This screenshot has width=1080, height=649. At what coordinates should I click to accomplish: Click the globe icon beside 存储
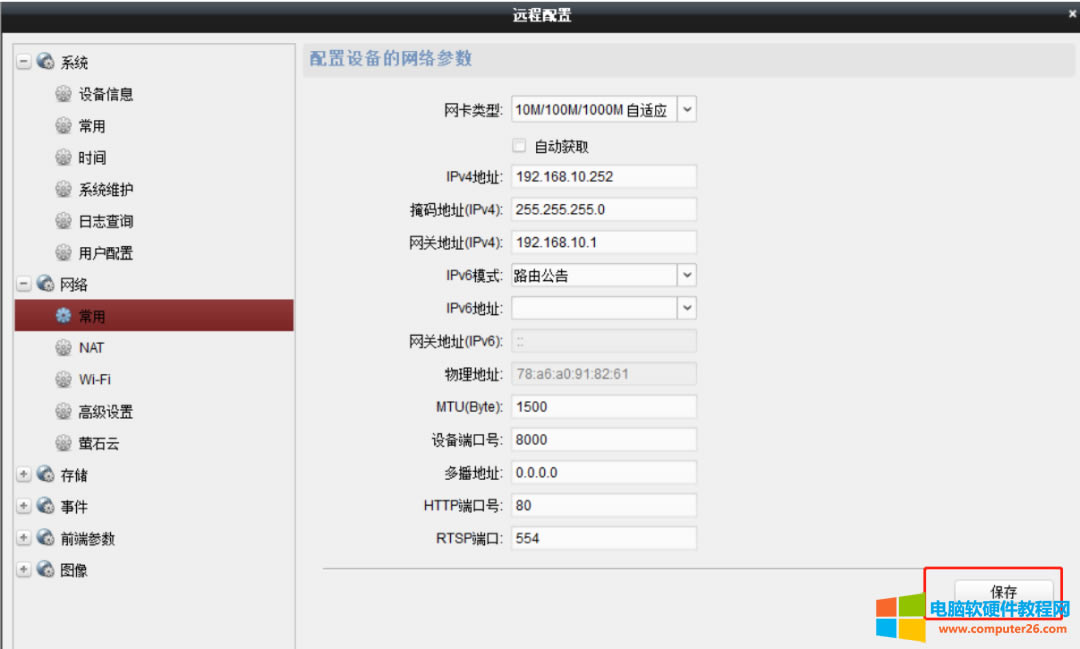tap(45, 474)
